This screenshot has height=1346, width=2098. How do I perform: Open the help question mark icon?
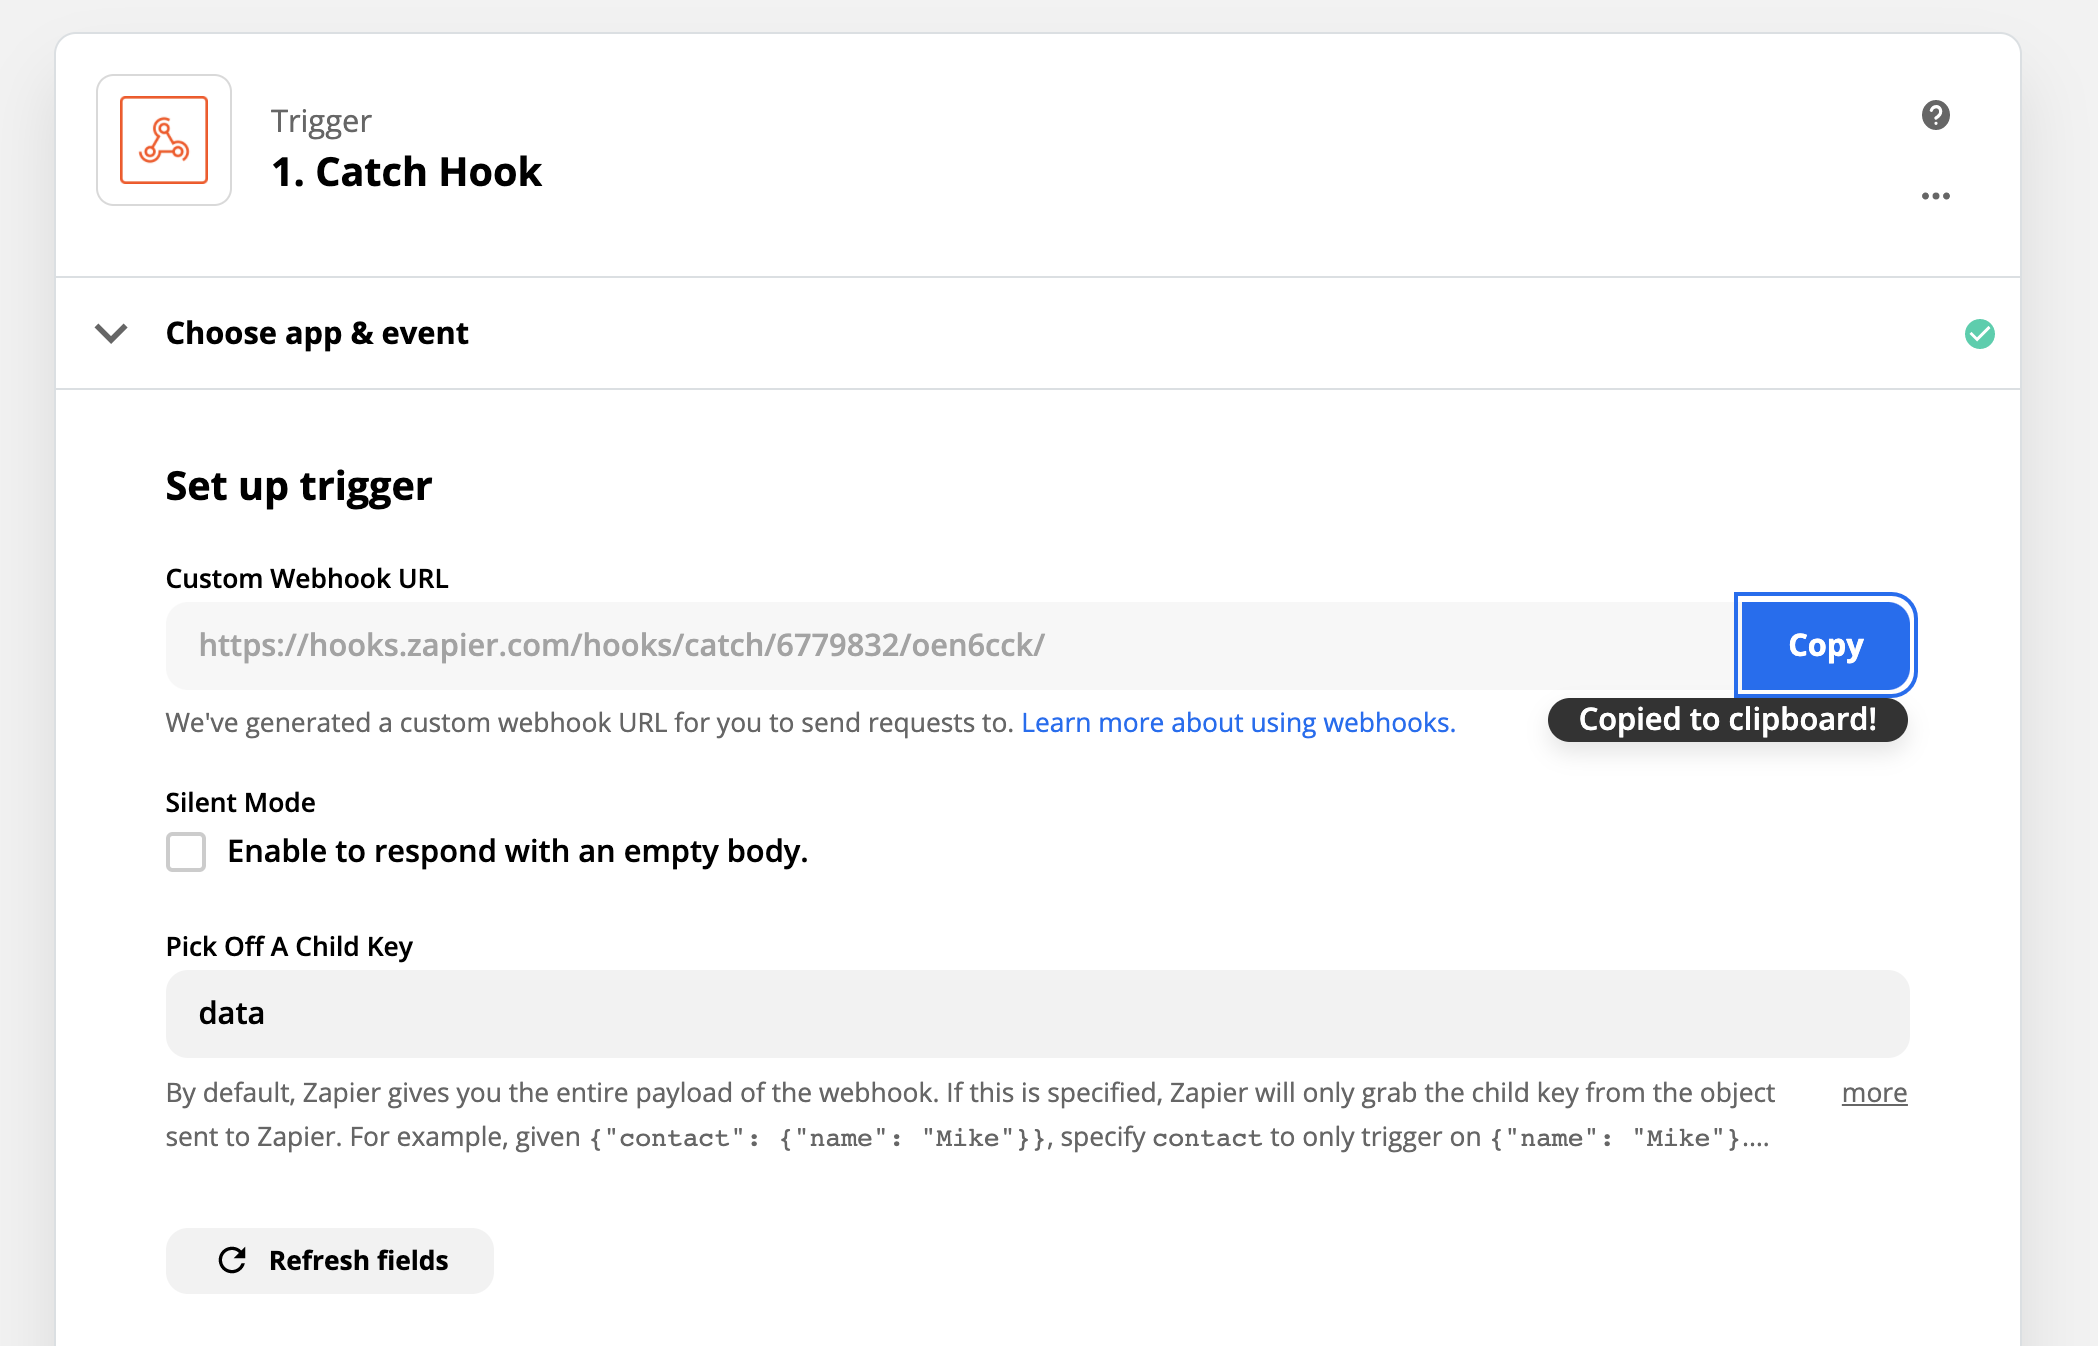[x=1935, y=115]
